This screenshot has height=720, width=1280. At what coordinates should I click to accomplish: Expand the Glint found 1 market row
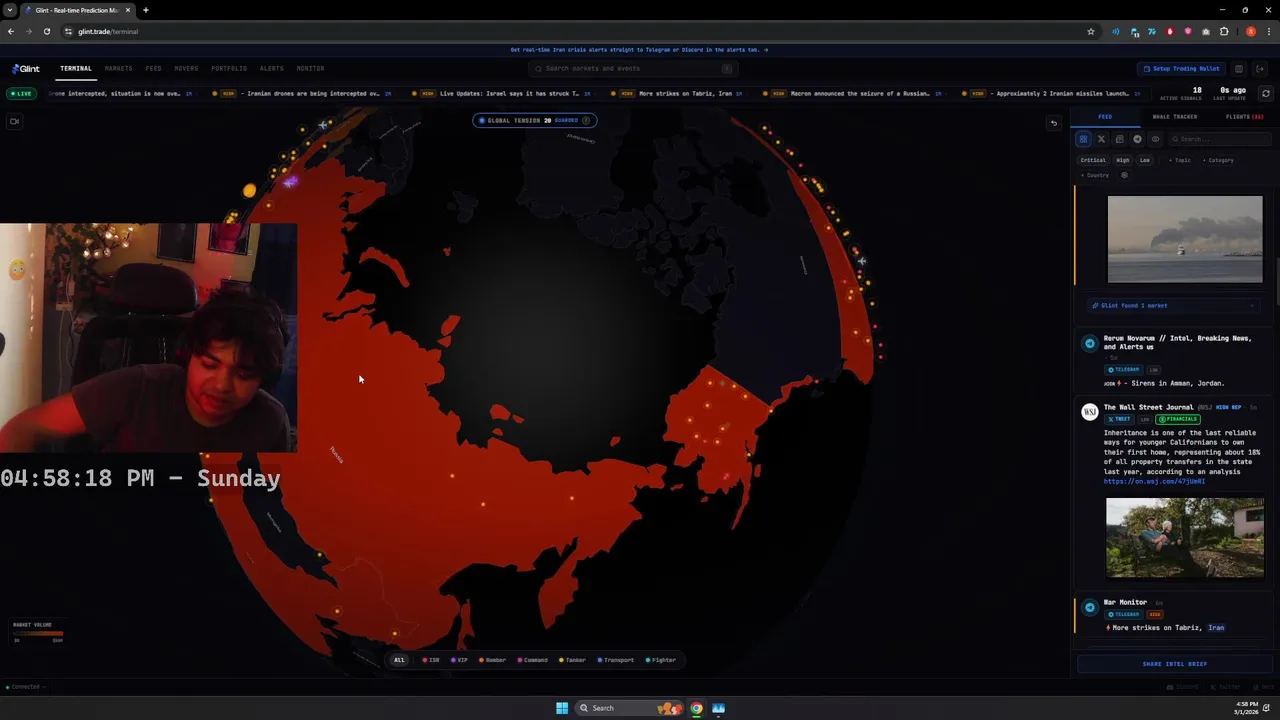coord(1174,305)
